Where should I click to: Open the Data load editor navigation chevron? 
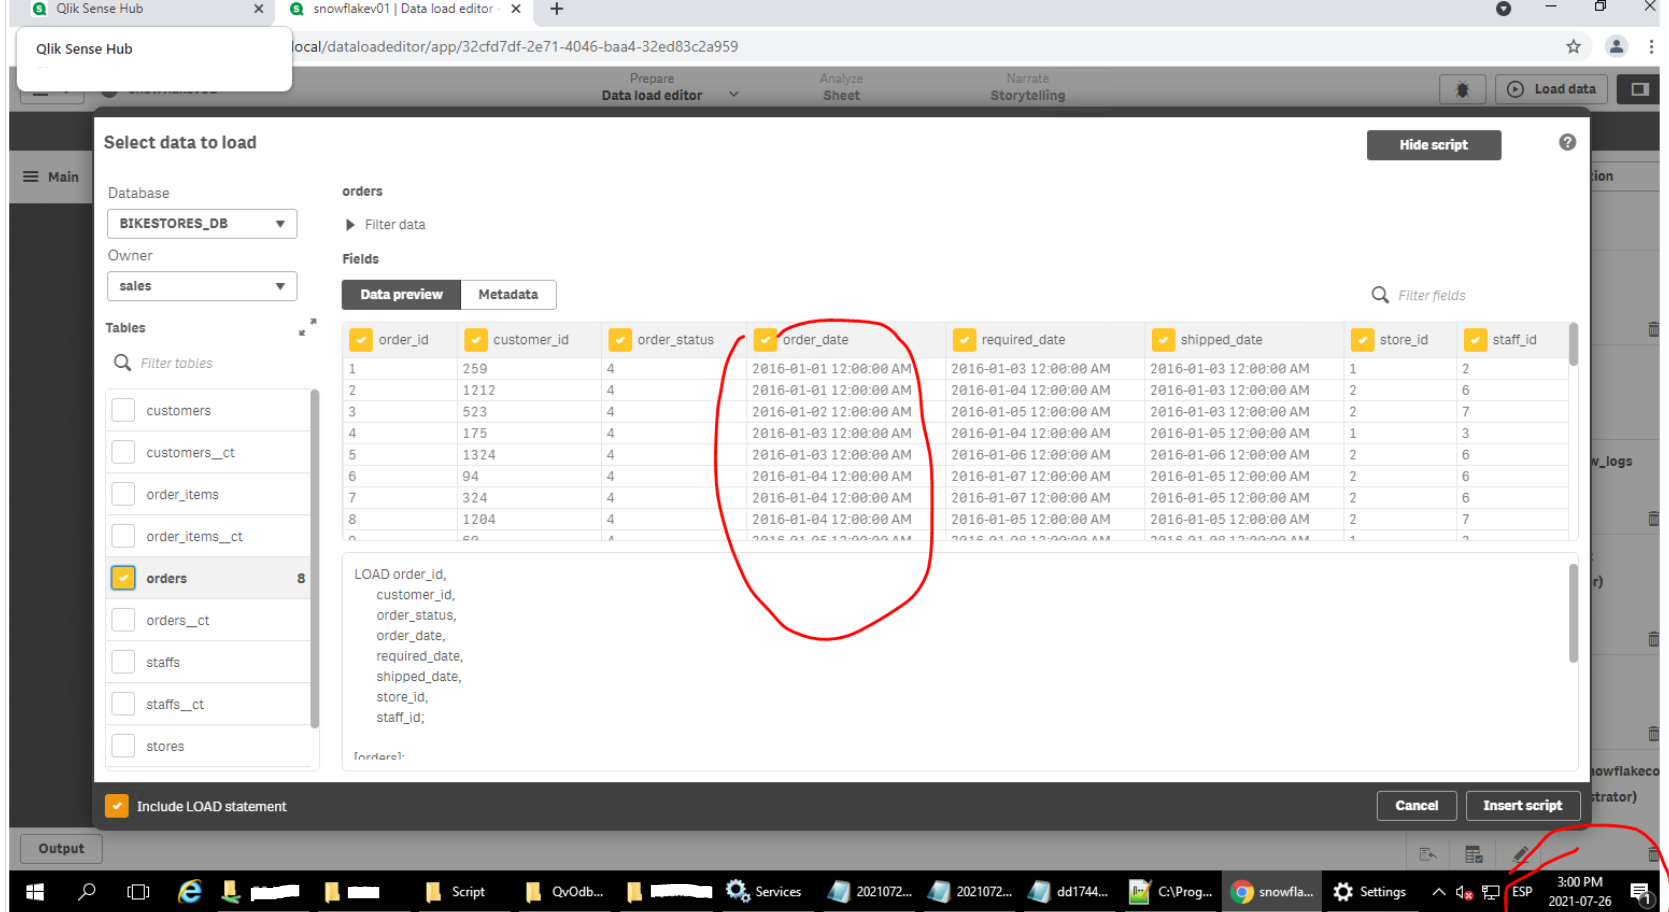point(733,94)
